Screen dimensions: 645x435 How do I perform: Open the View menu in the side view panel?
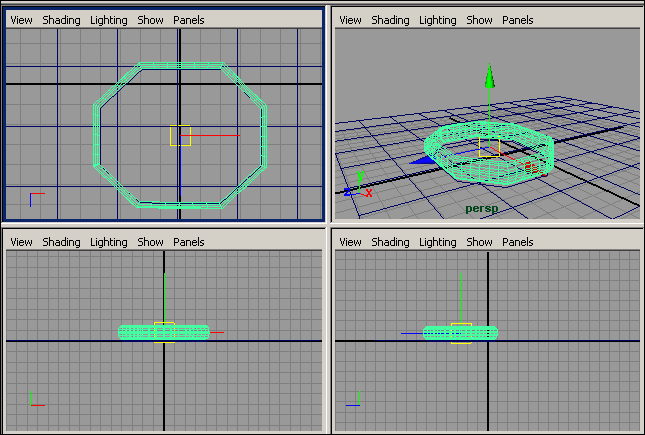click(x=350, y=242)
